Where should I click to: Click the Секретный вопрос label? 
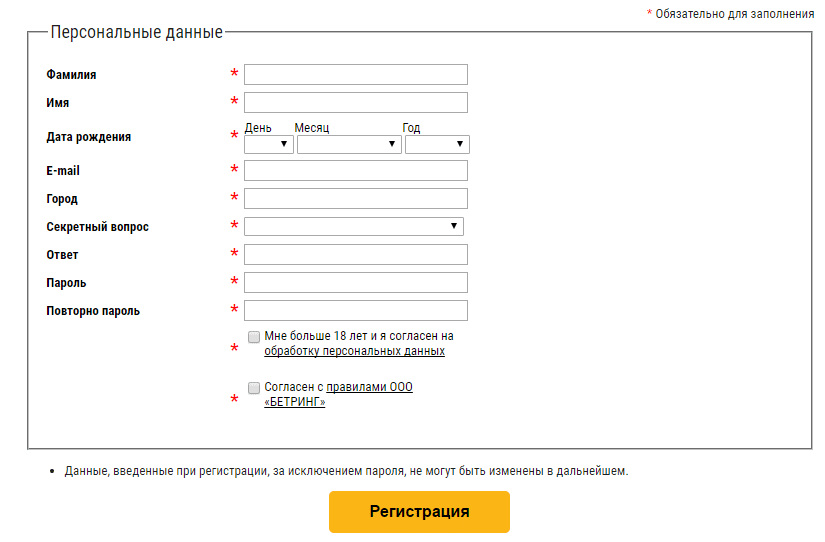(97, 227)
